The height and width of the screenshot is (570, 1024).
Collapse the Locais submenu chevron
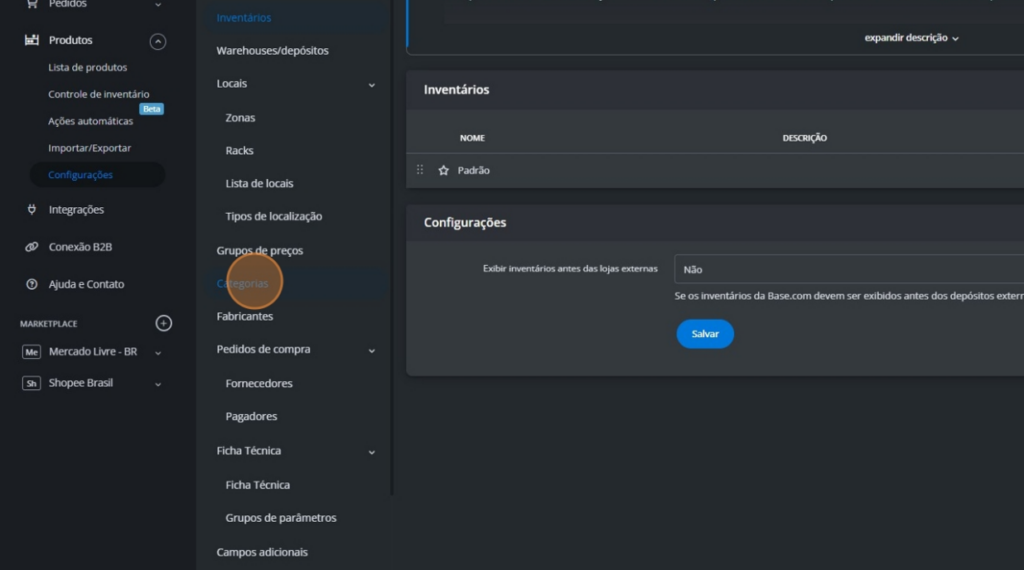(x=372, y=85)
